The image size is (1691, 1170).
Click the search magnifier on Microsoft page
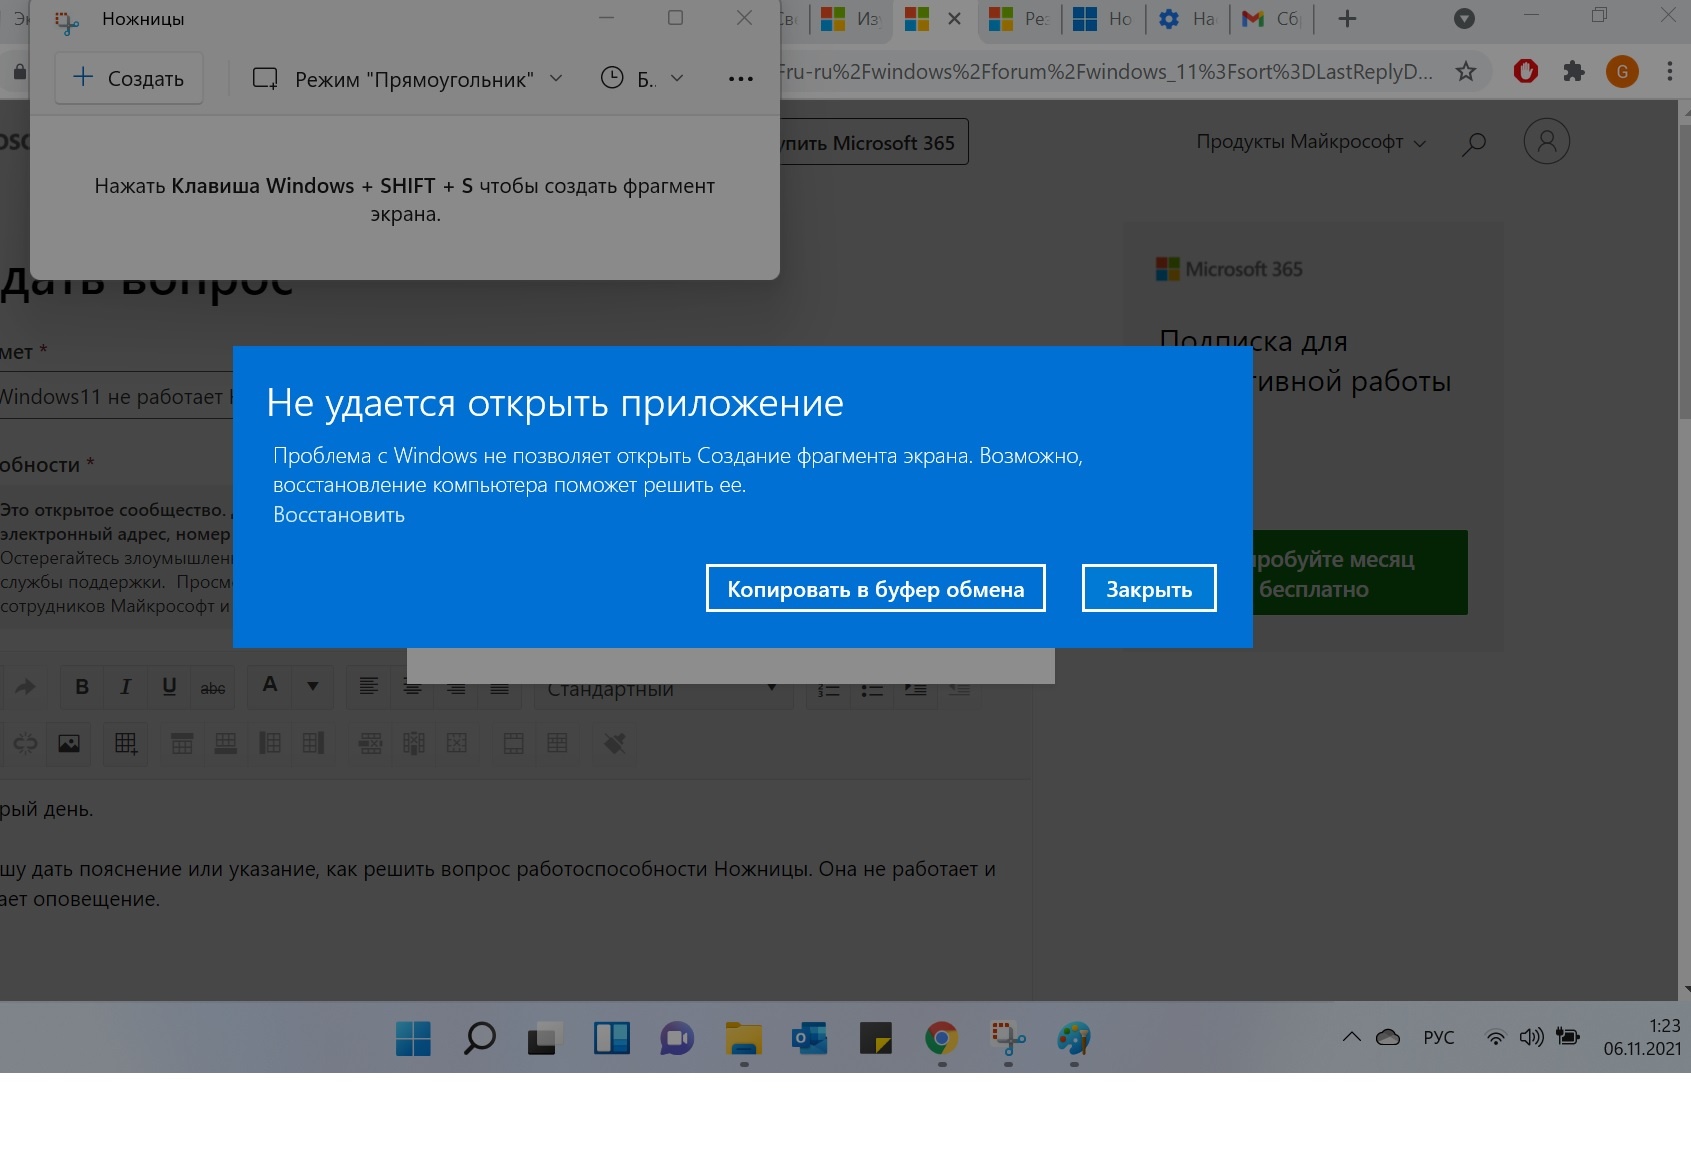tap(1473, 144)
